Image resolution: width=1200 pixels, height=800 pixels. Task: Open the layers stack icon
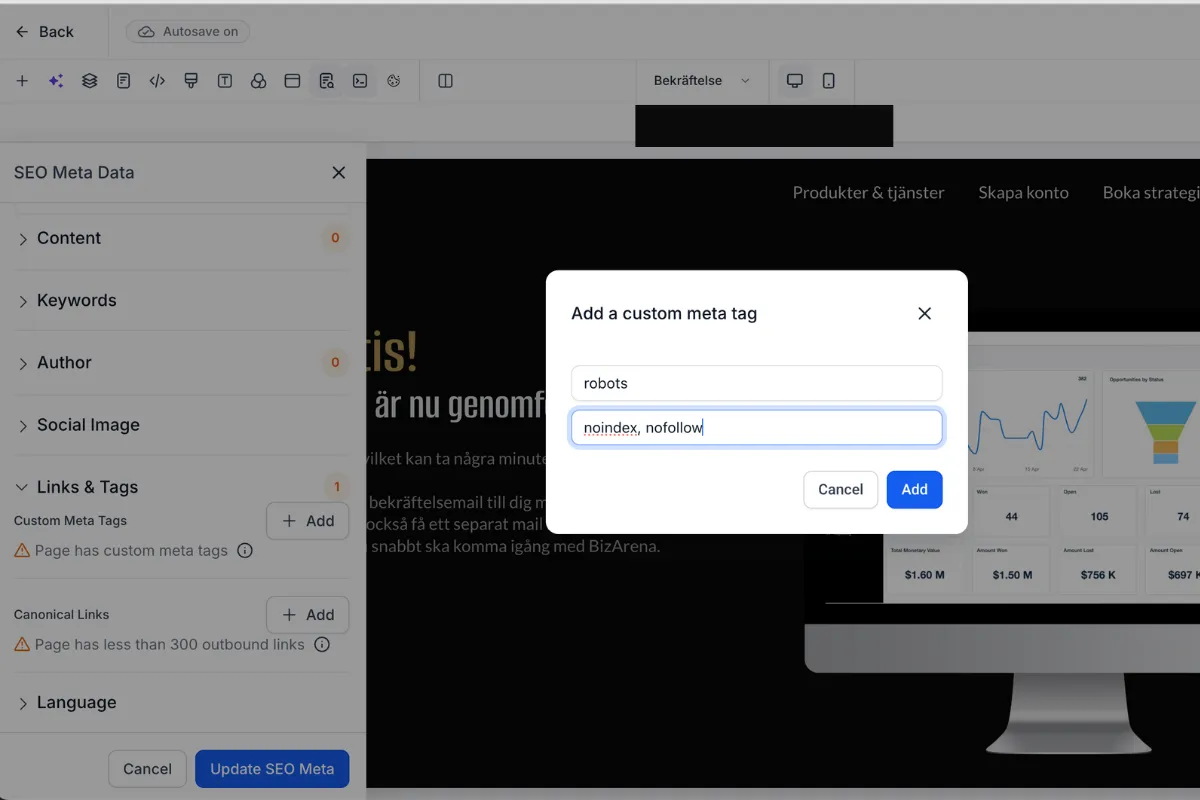pos(90,81)
